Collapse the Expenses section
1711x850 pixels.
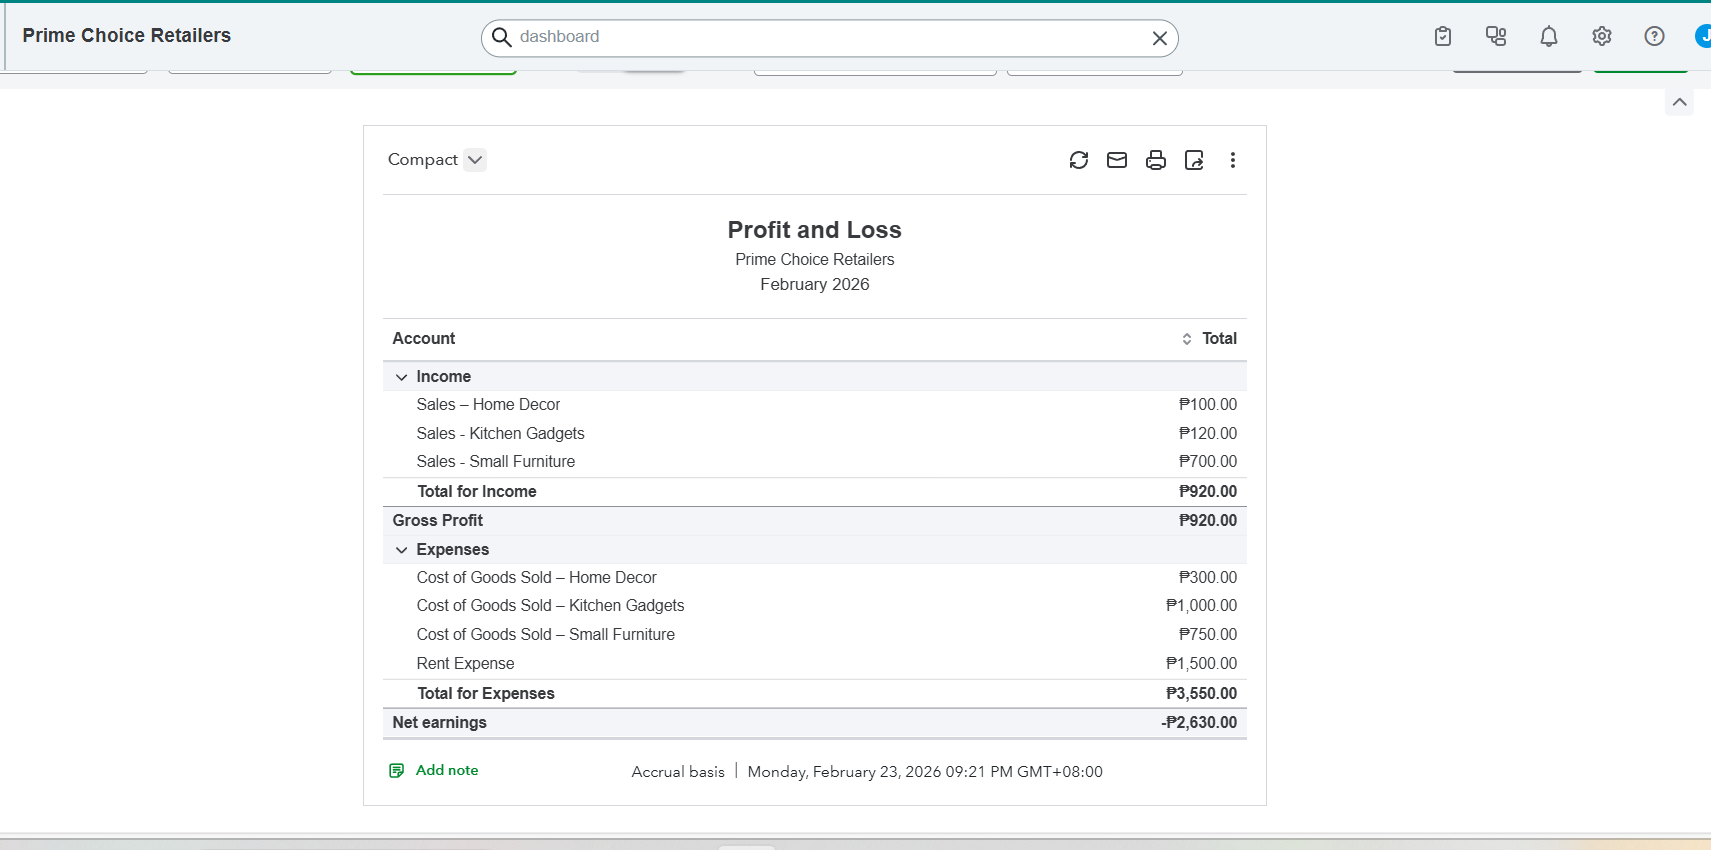(x=402, y=550)
